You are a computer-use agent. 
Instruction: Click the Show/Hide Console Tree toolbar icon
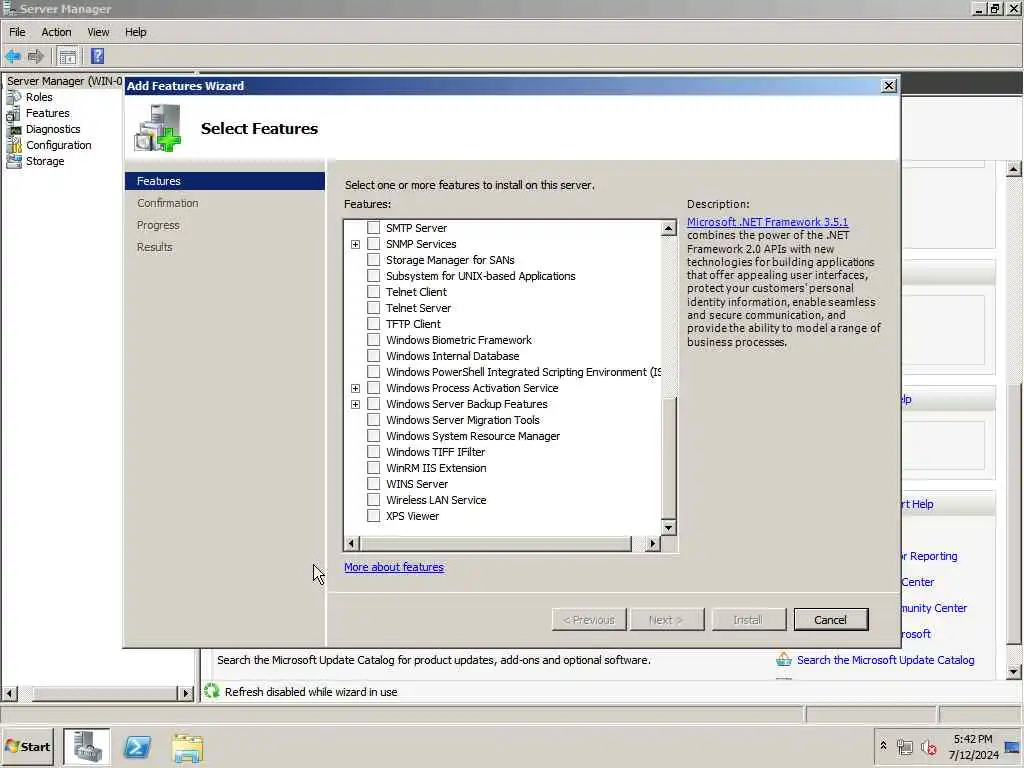click(67, 57)
